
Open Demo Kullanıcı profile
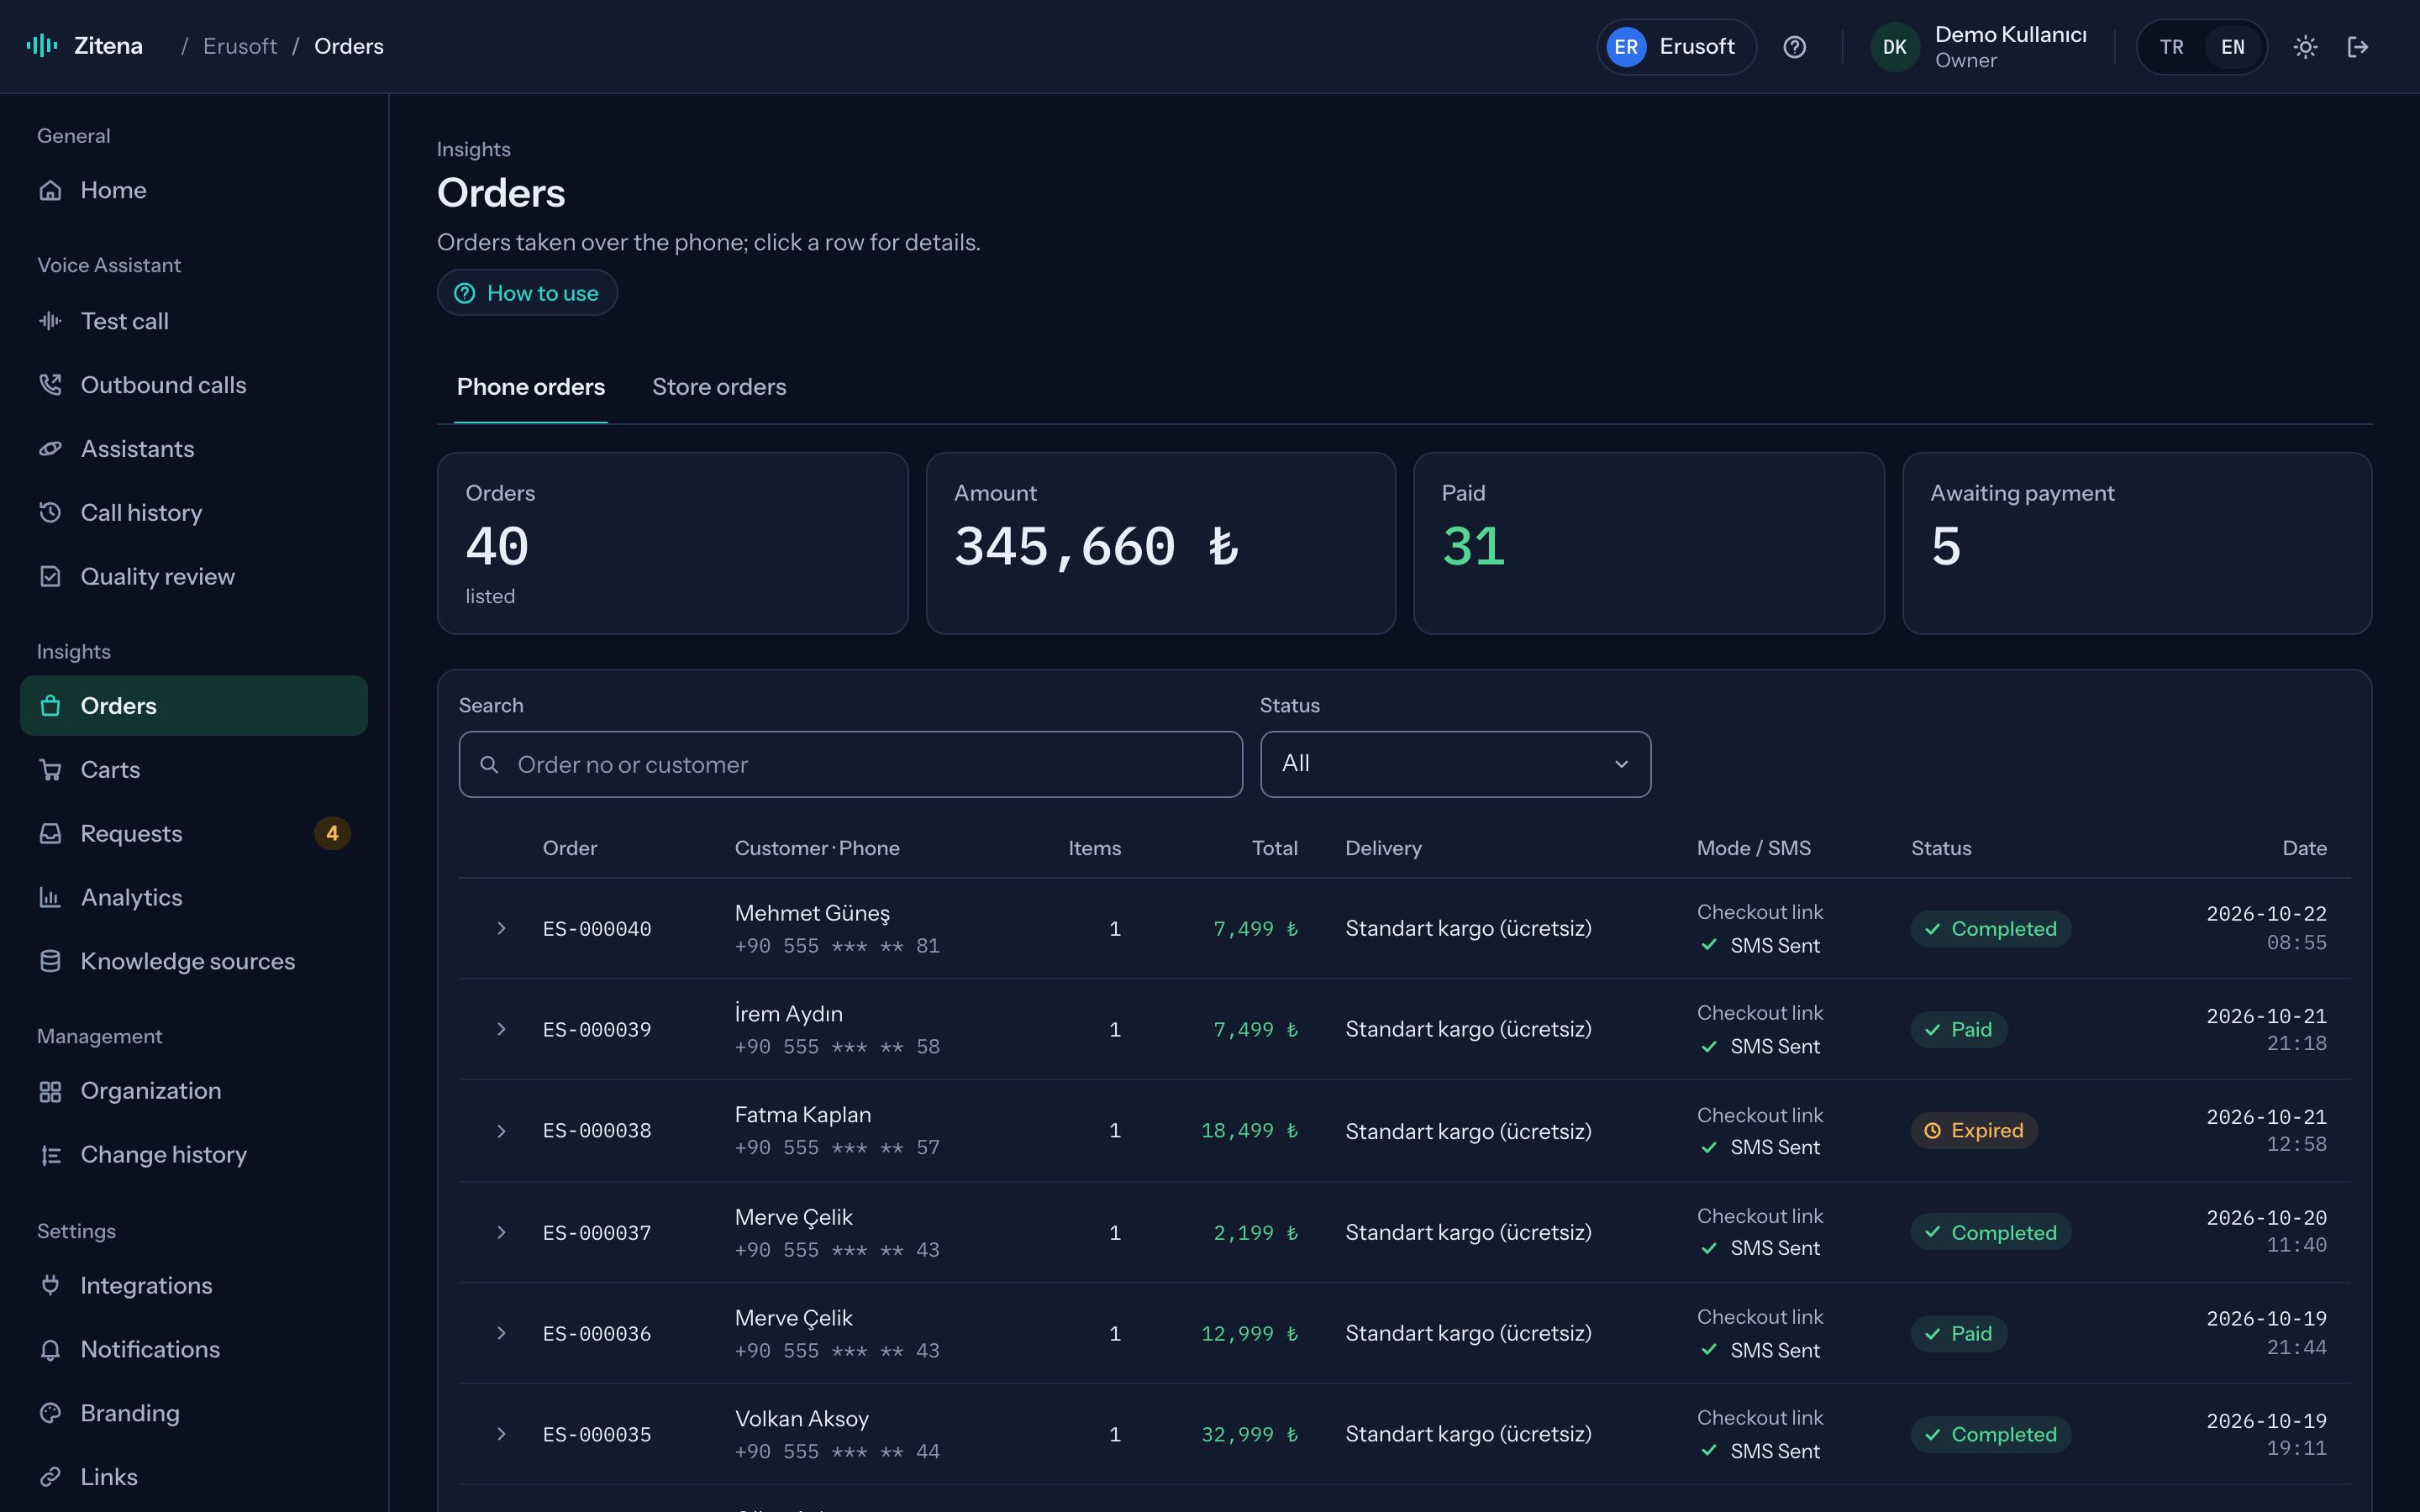1979,47
